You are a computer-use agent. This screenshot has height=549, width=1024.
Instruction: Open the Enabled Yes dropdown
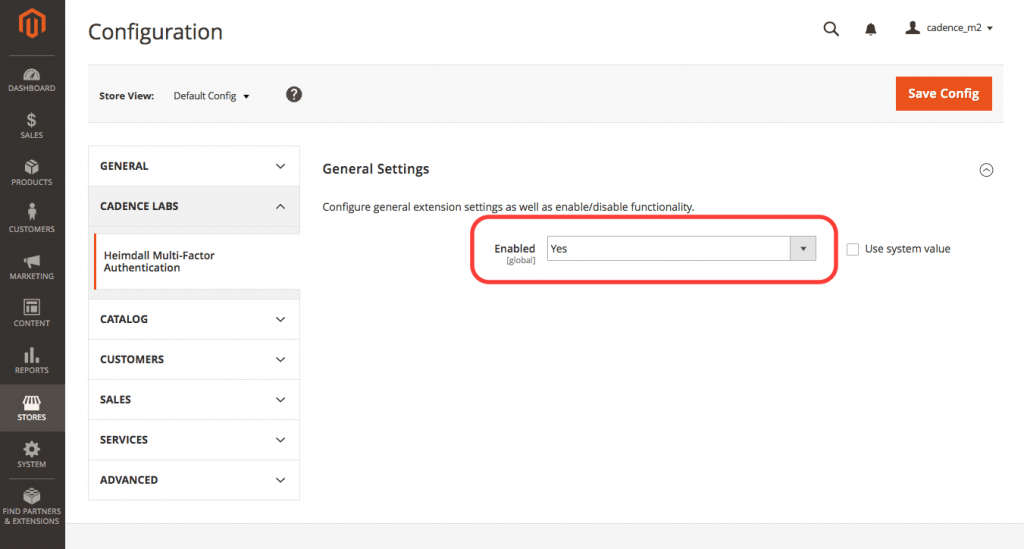click(x=681, y=249)
